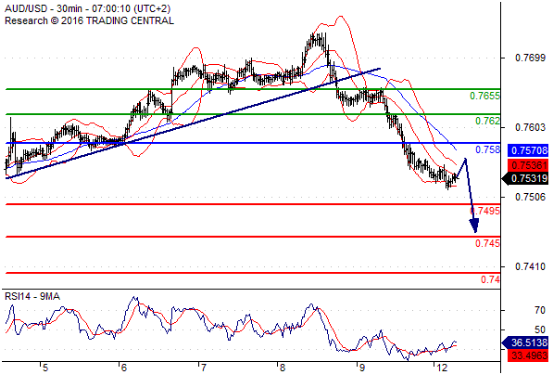Click date label 12 on time axis
Screen dimensions: 554x374
click(x=442, y=368)
